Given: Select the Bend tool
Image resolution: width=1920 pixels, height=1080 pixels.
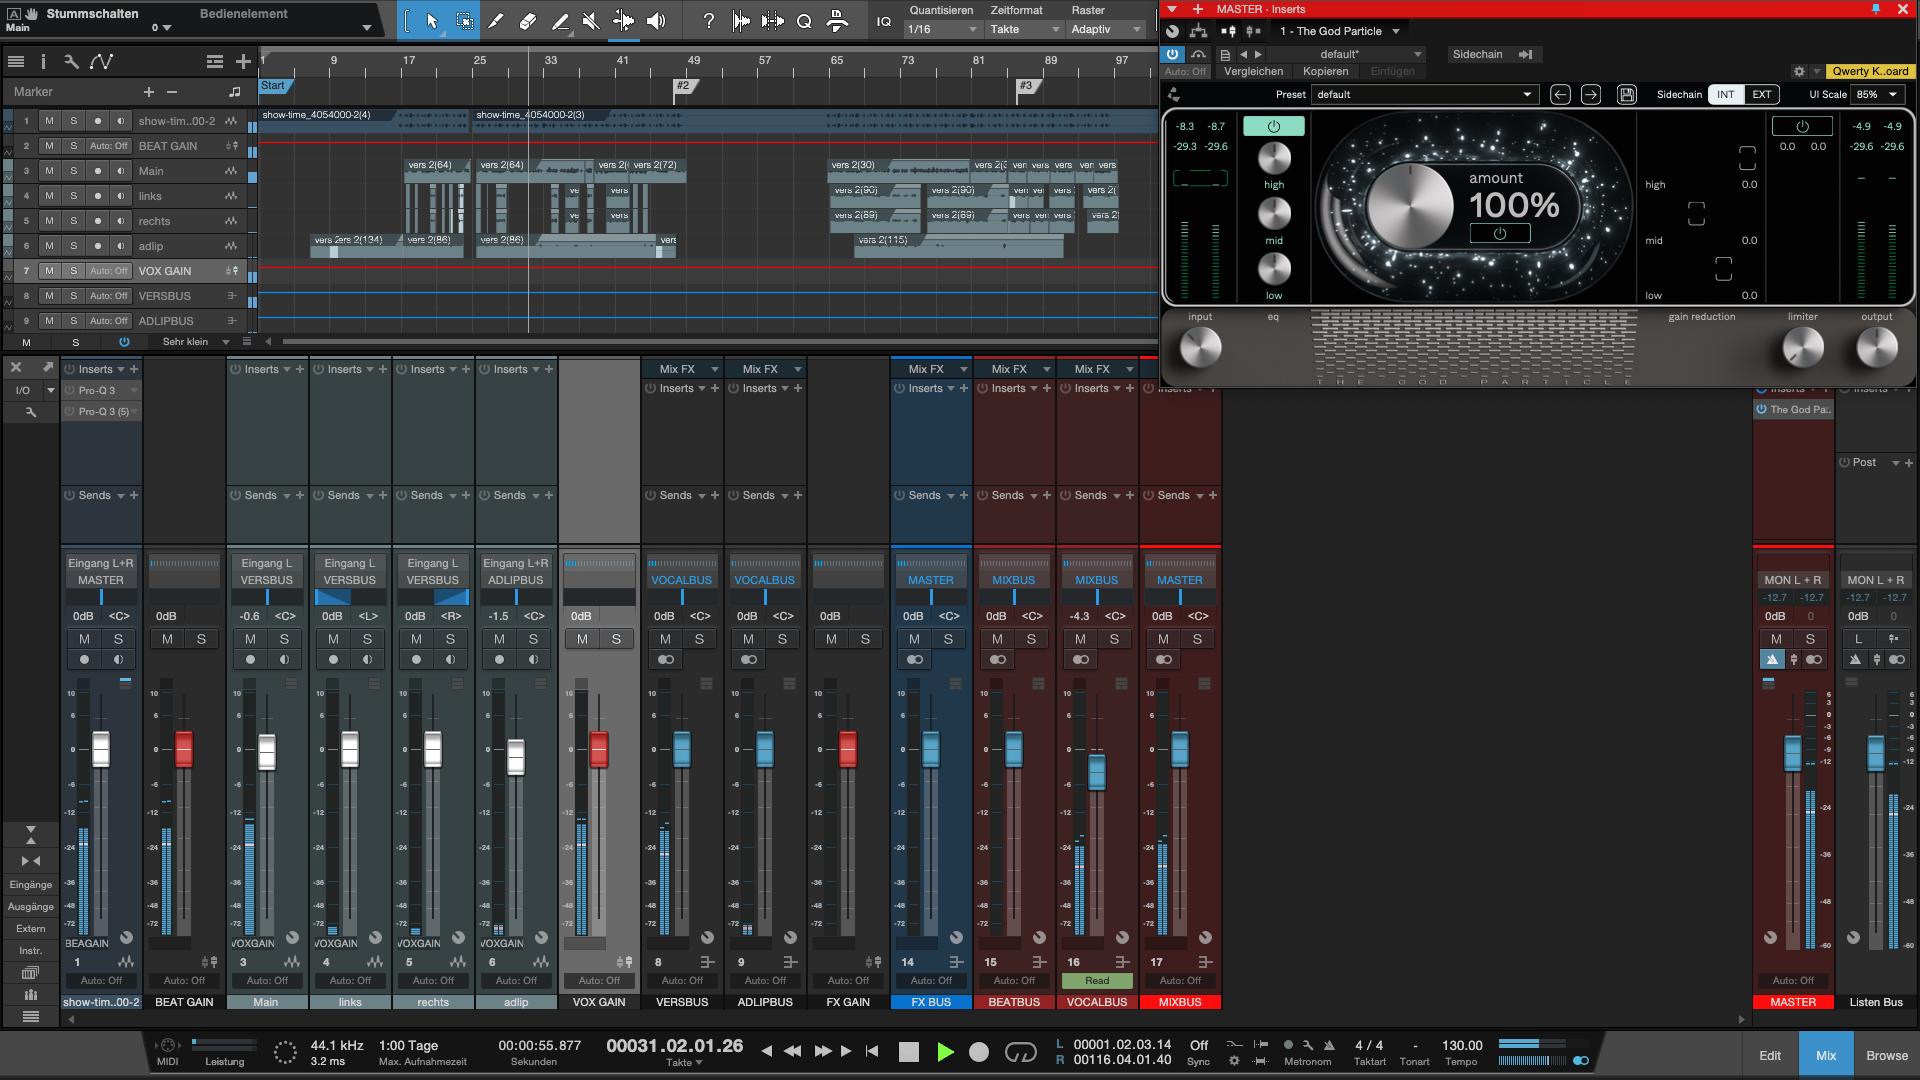Looking at the screenshot, I should pyautogui.click(x=623, y=21).
